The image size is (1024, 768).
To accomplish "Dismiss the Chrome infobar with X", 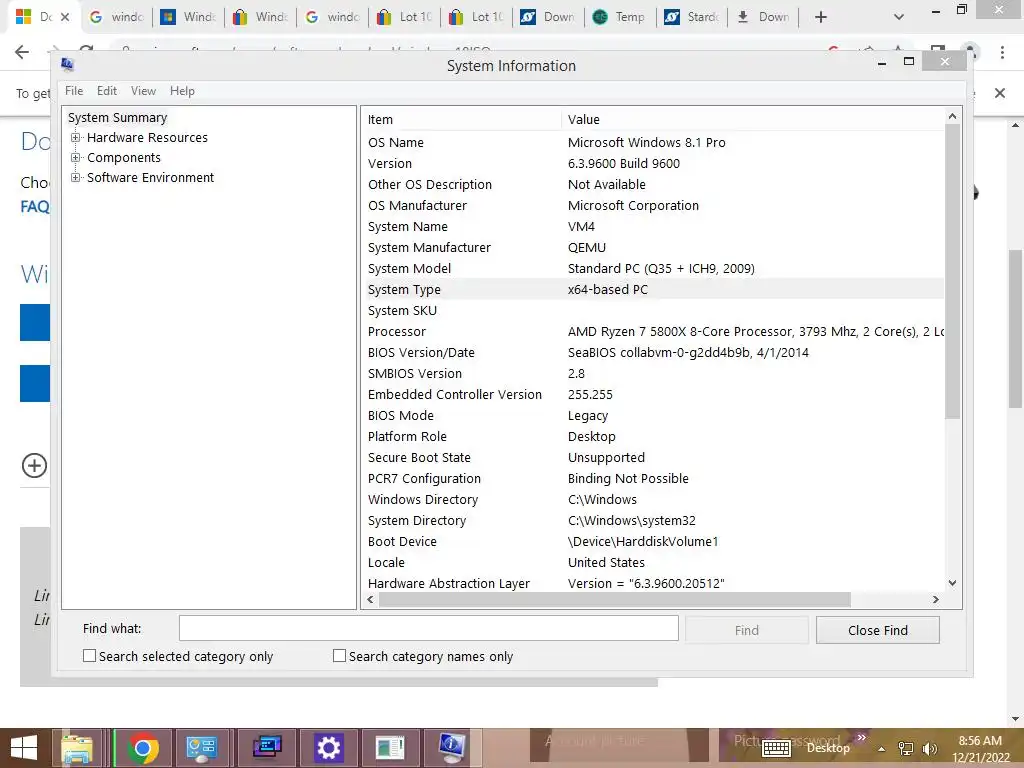I will [x=999, y=93].
